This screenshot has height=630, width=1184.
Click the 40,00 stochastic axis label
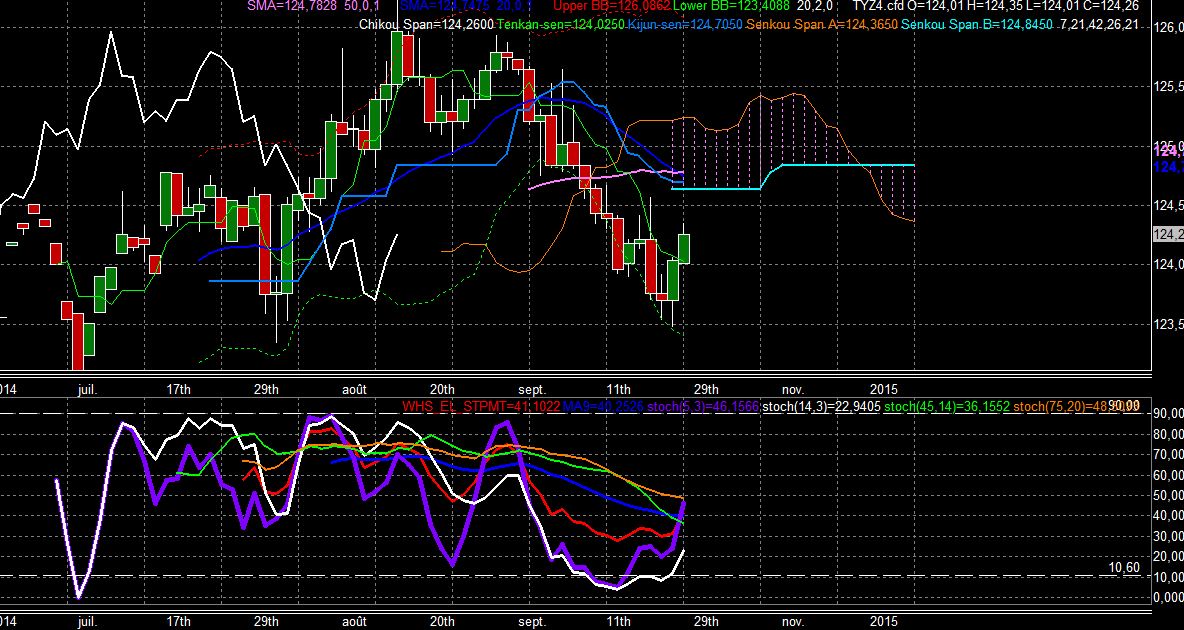pos(1169,516)
